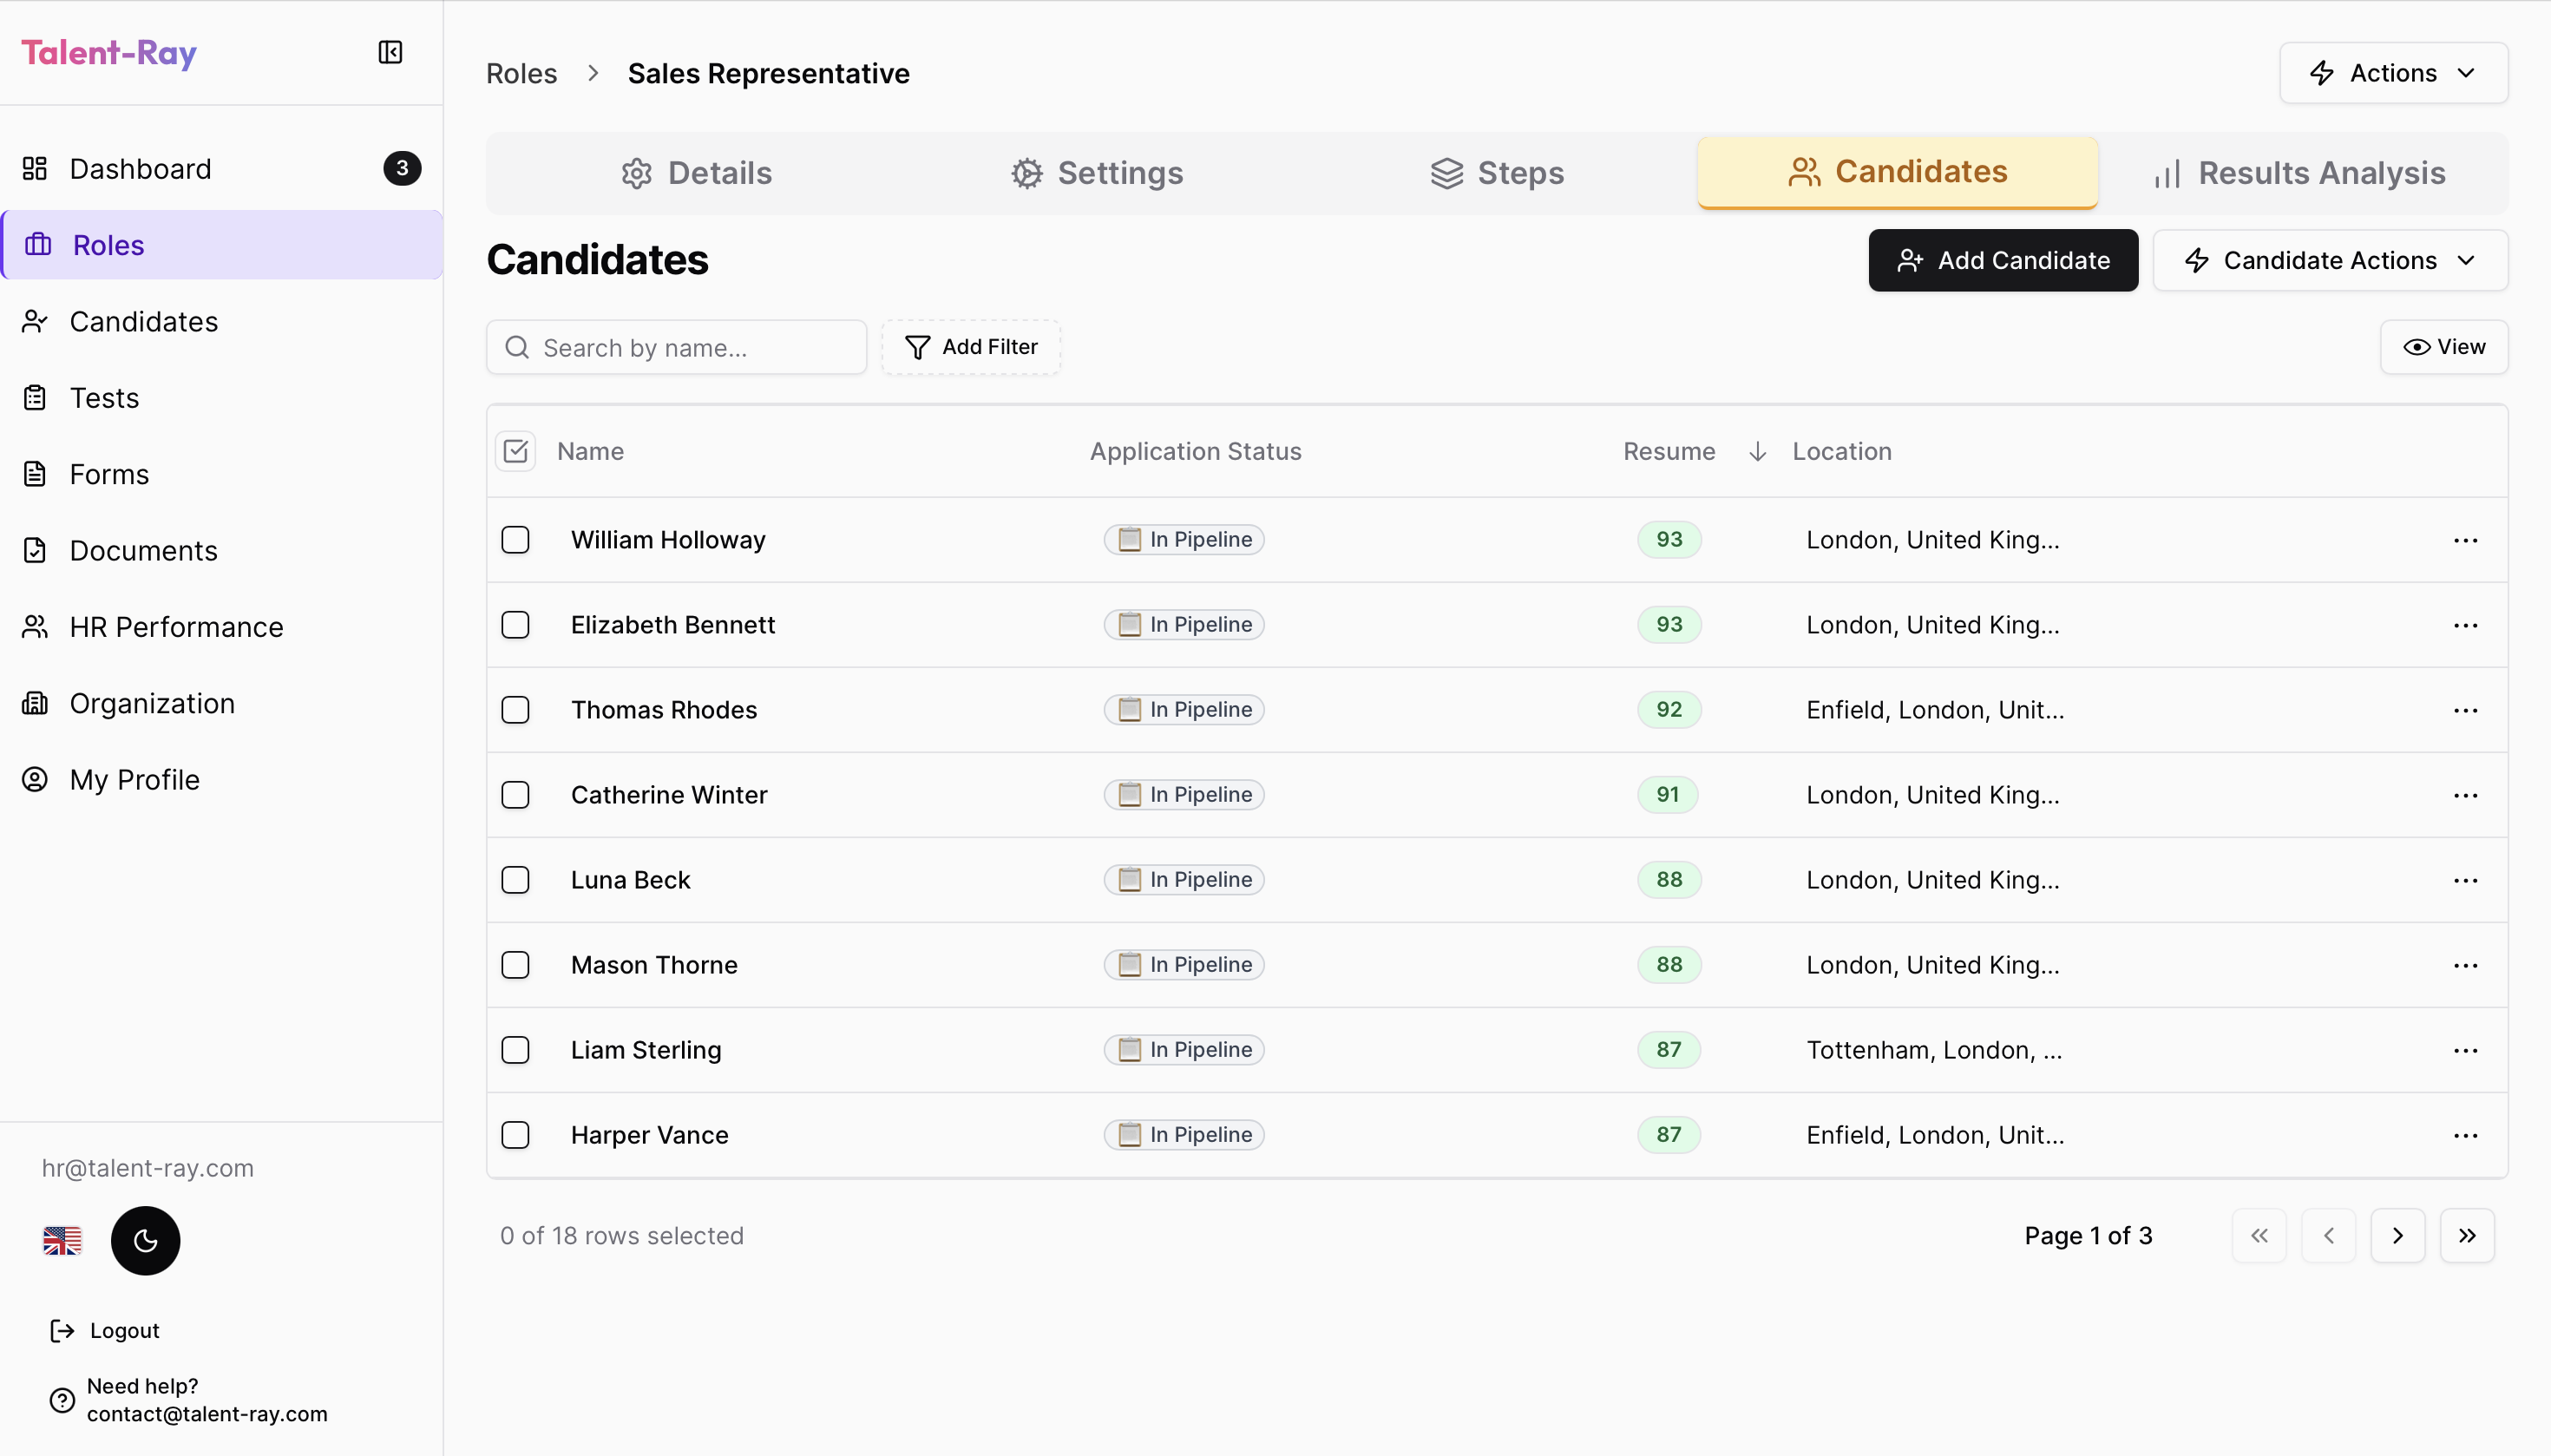Open row options for Harper Vance

tap(2465, 1135)
